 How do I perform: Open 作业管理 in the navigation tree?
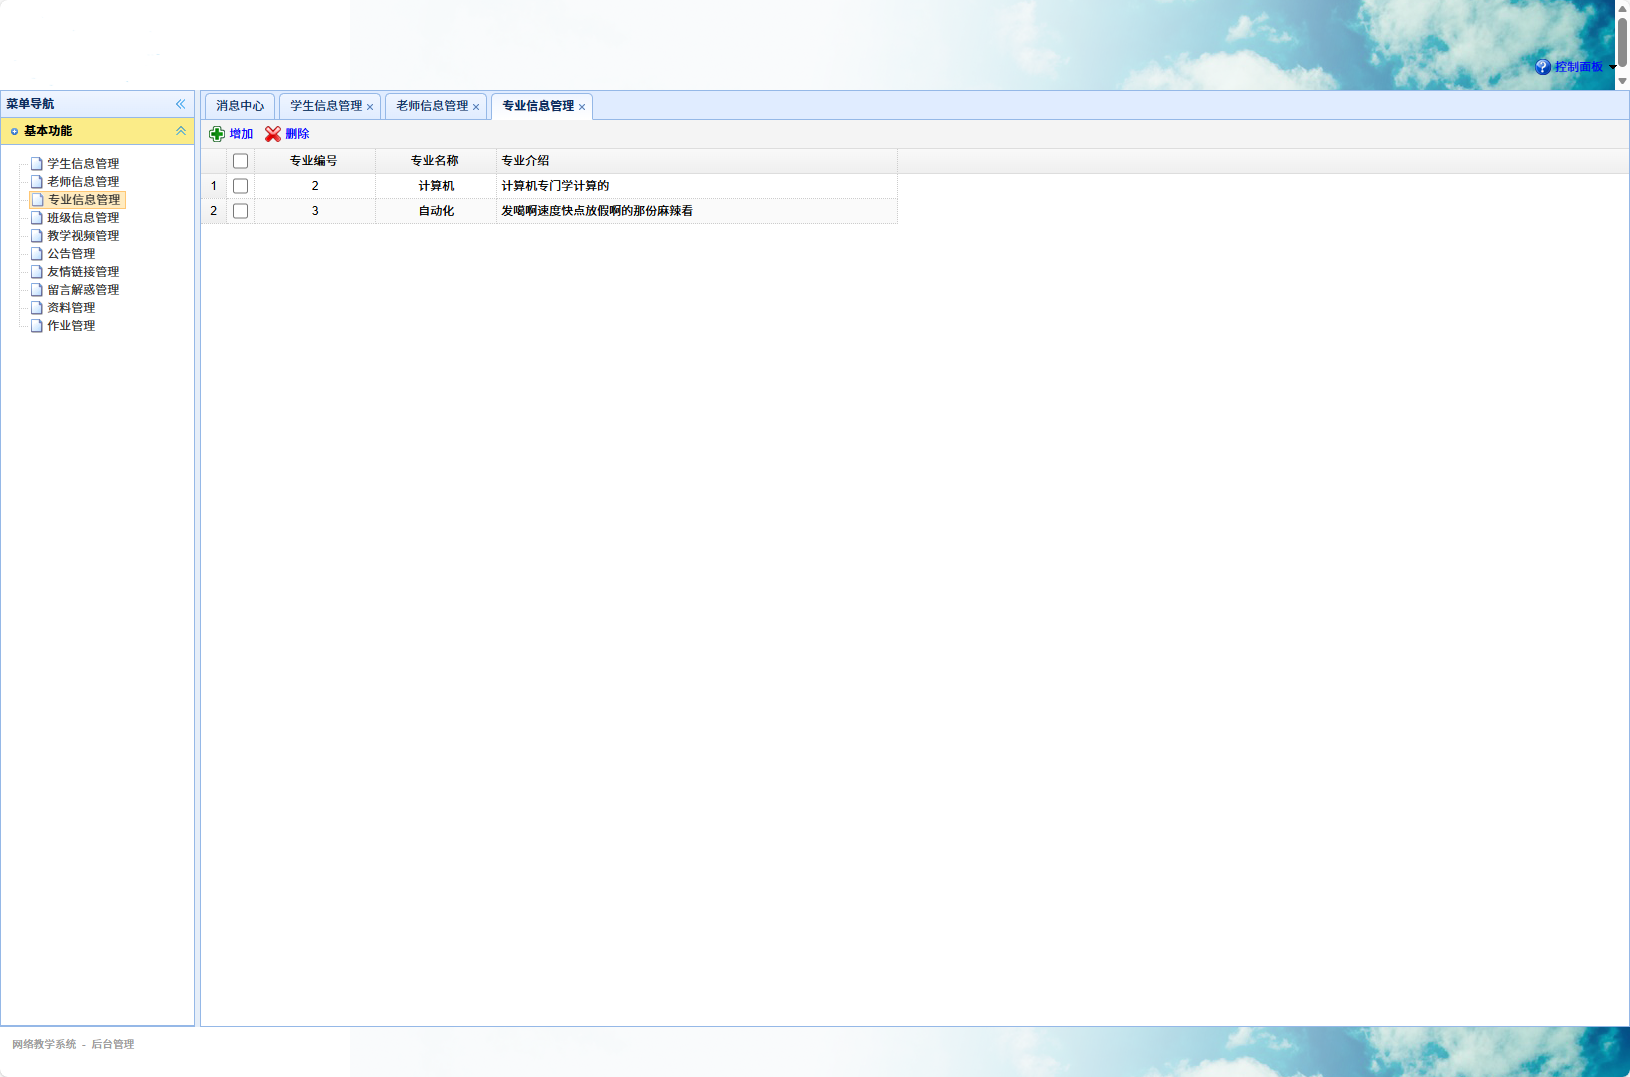(x=71, y=326)
